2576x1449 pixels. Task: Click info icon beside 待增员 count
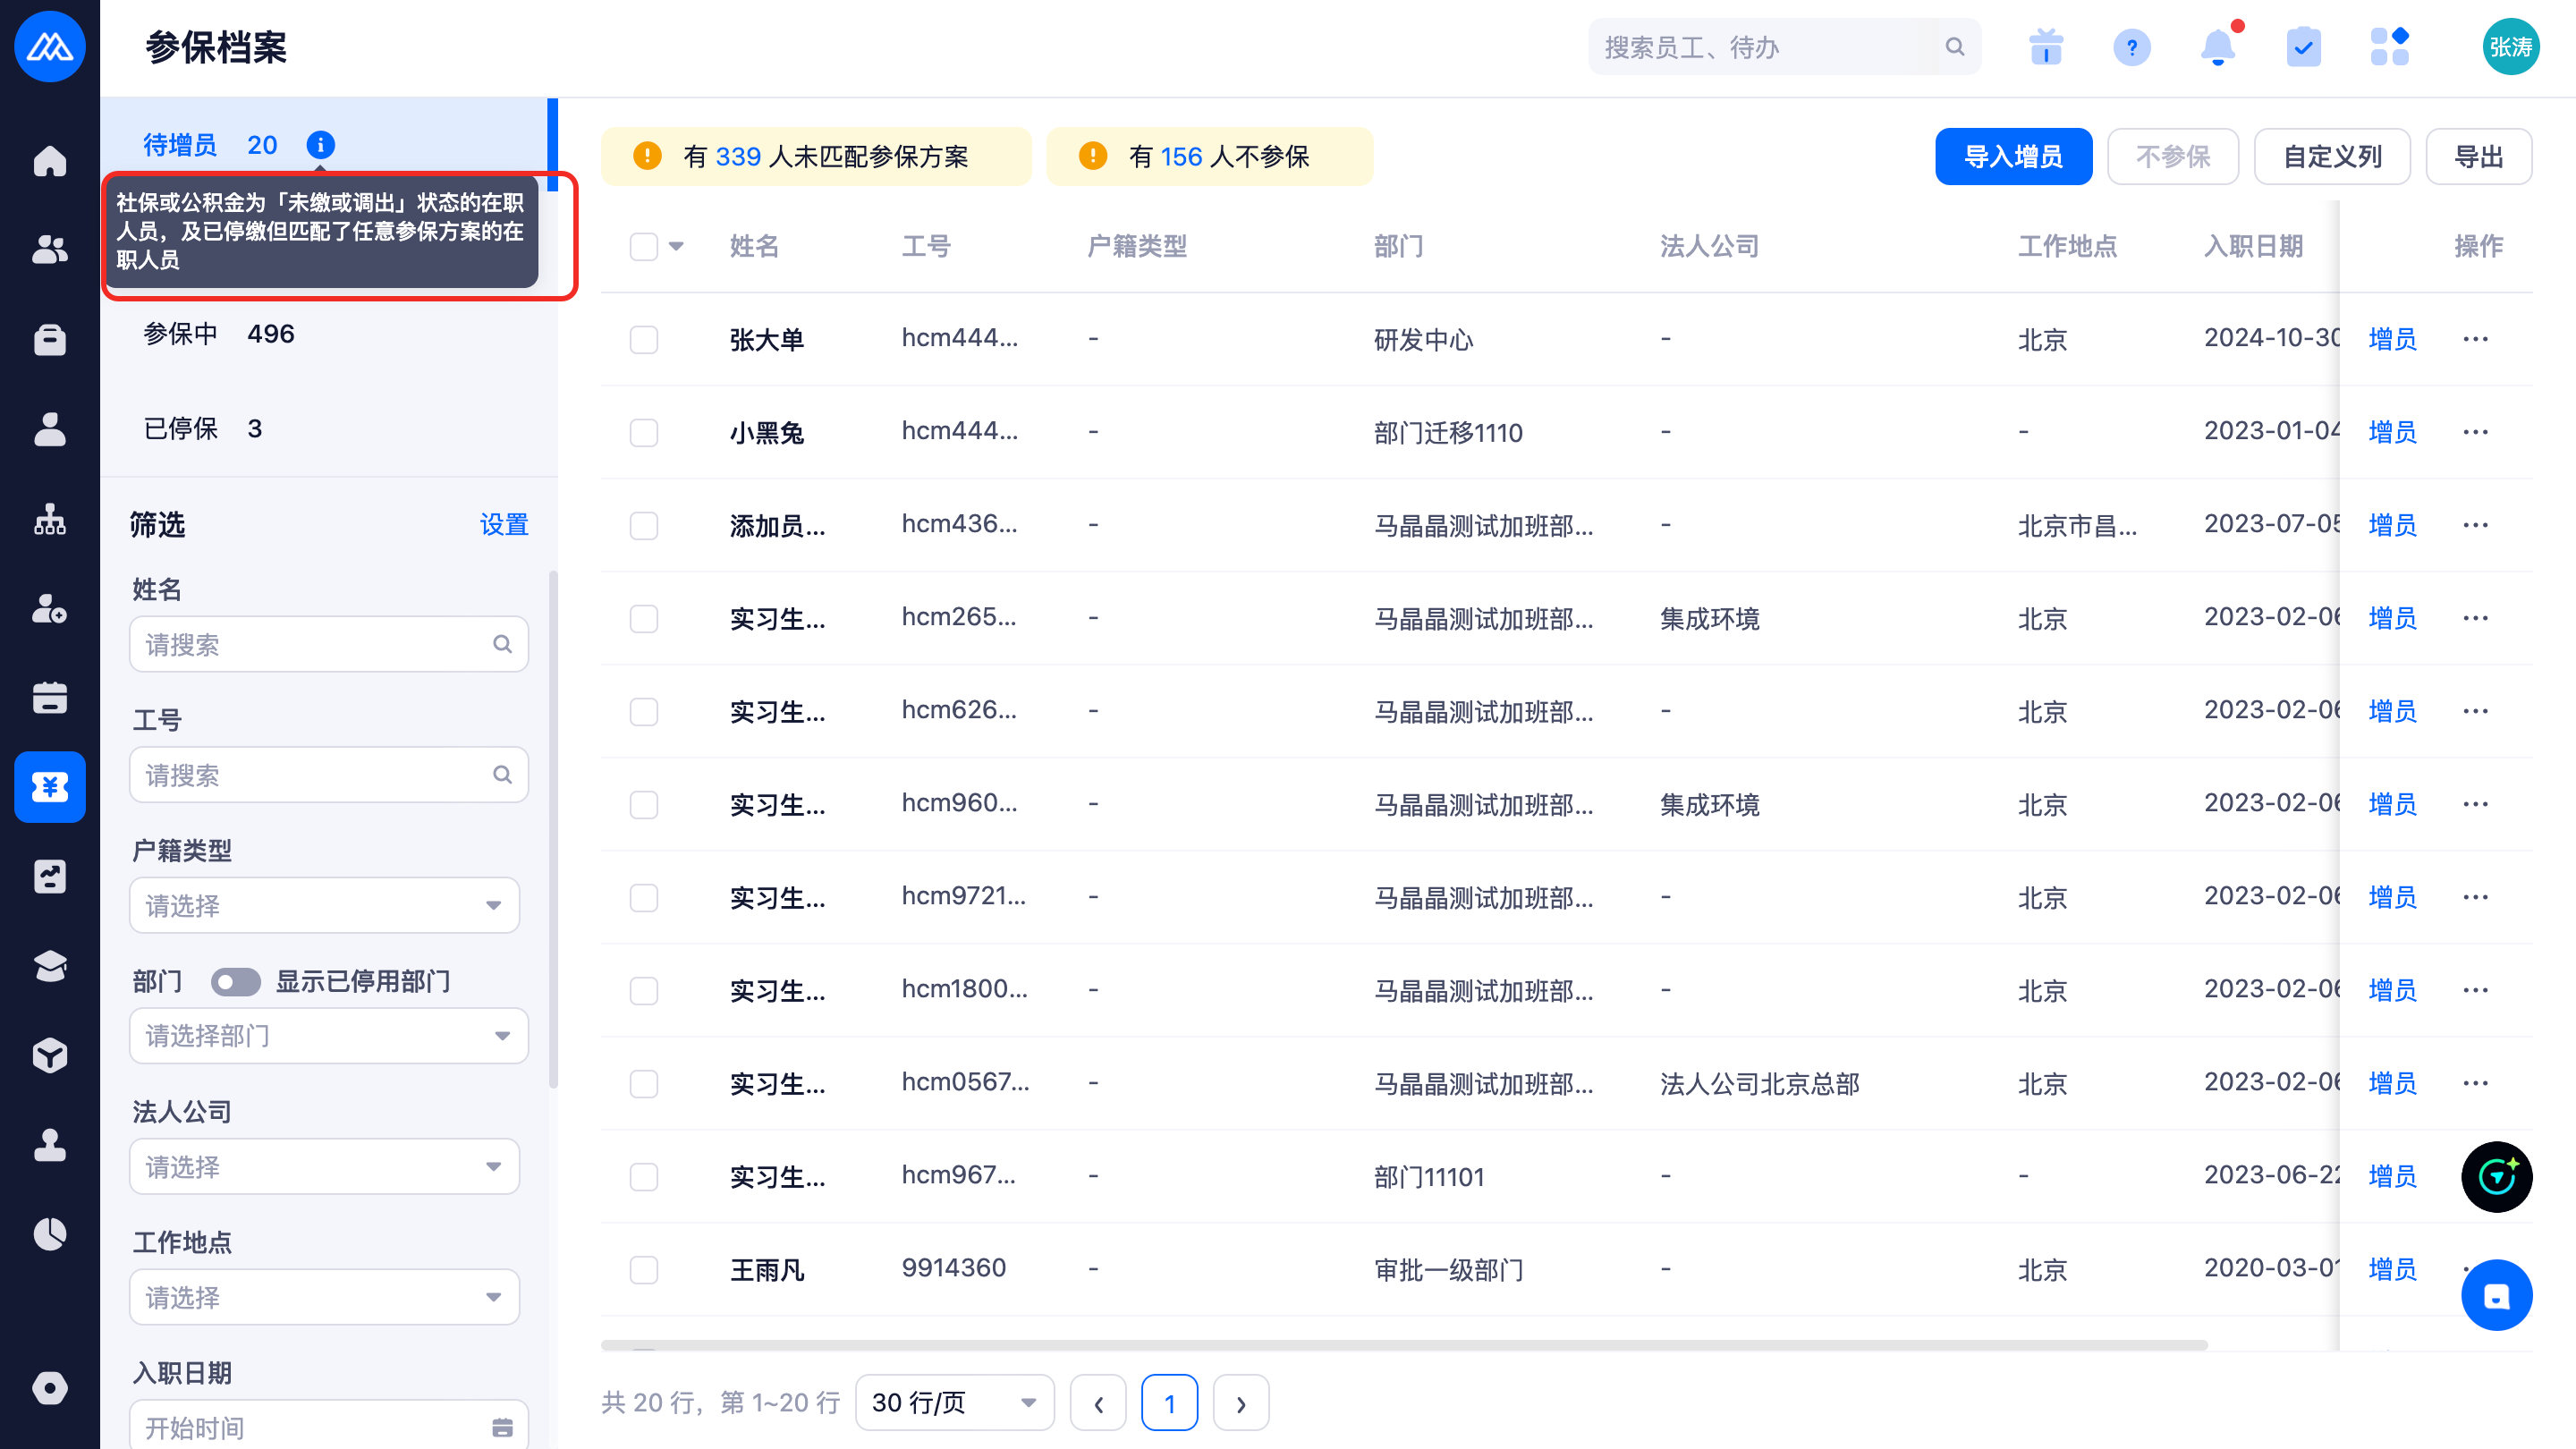[x=320, y=145]
